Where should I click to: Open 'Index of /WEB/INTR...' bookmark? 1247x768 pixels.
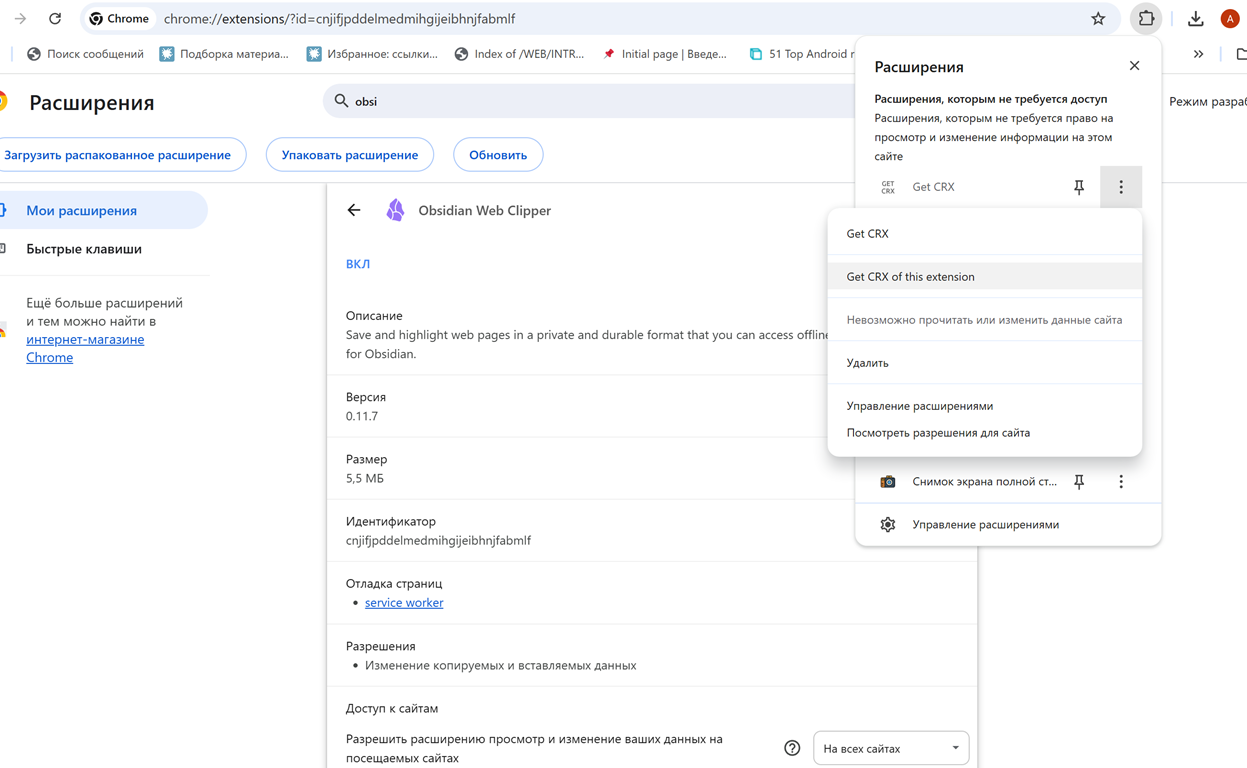519,54
